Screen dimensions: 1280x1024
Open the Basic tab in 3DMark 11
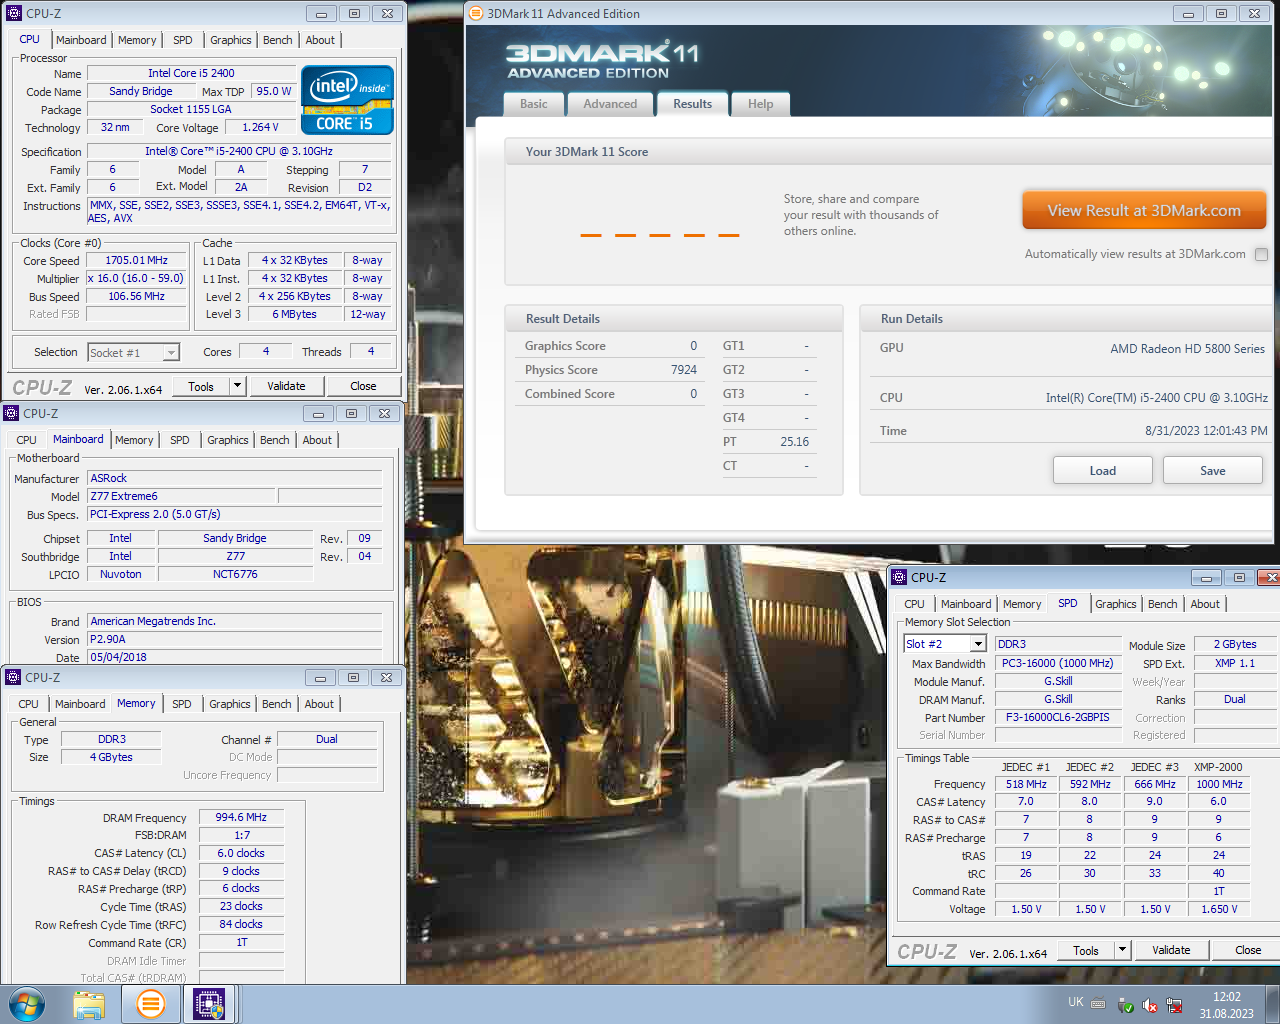pos(534,104)
